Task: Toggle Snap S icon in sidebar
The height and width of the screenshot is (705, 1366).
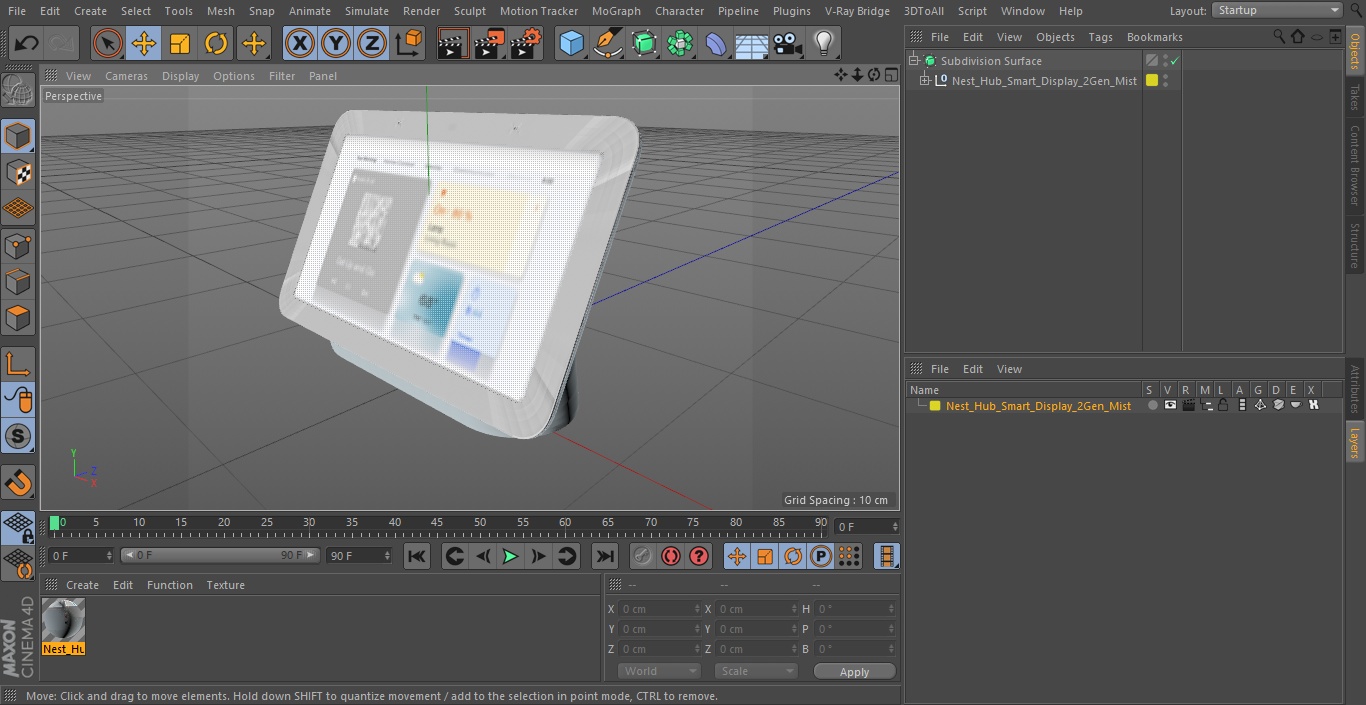Action: click(18, 436)
